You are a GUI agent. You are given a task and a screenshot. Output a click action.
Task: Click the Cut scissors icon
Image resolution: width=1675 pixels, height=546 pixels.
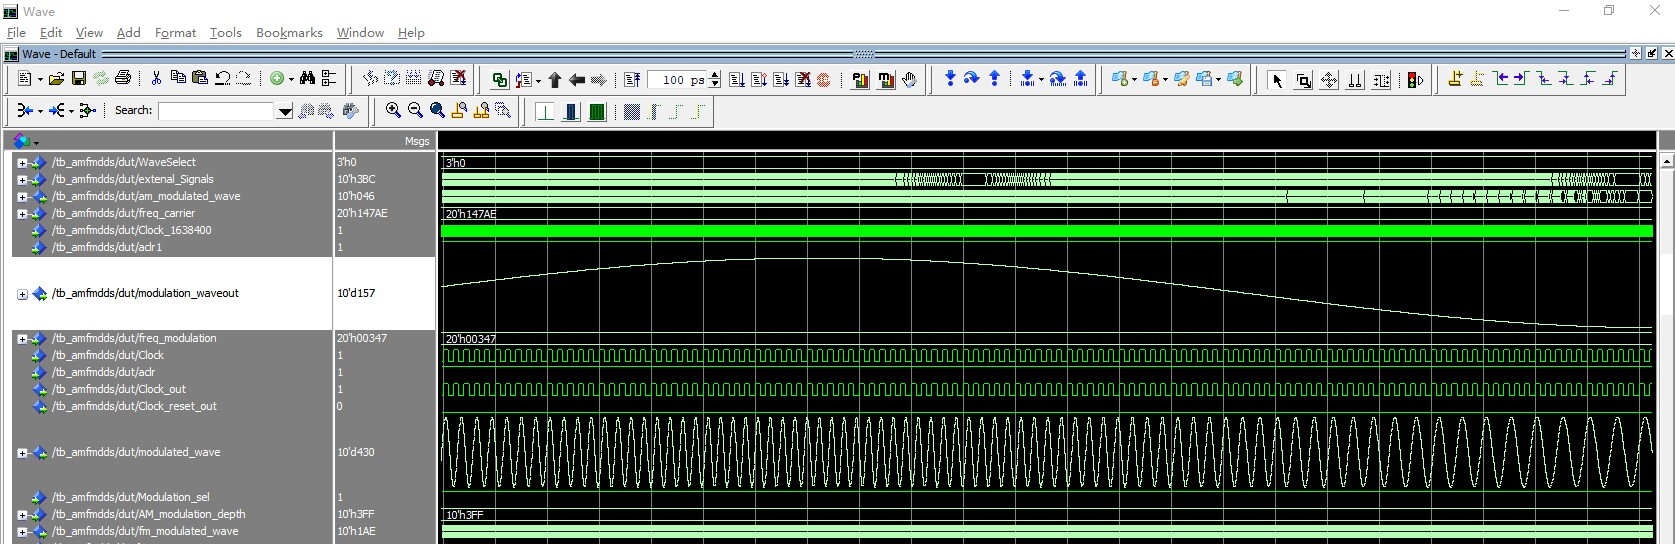click(156, 78)
